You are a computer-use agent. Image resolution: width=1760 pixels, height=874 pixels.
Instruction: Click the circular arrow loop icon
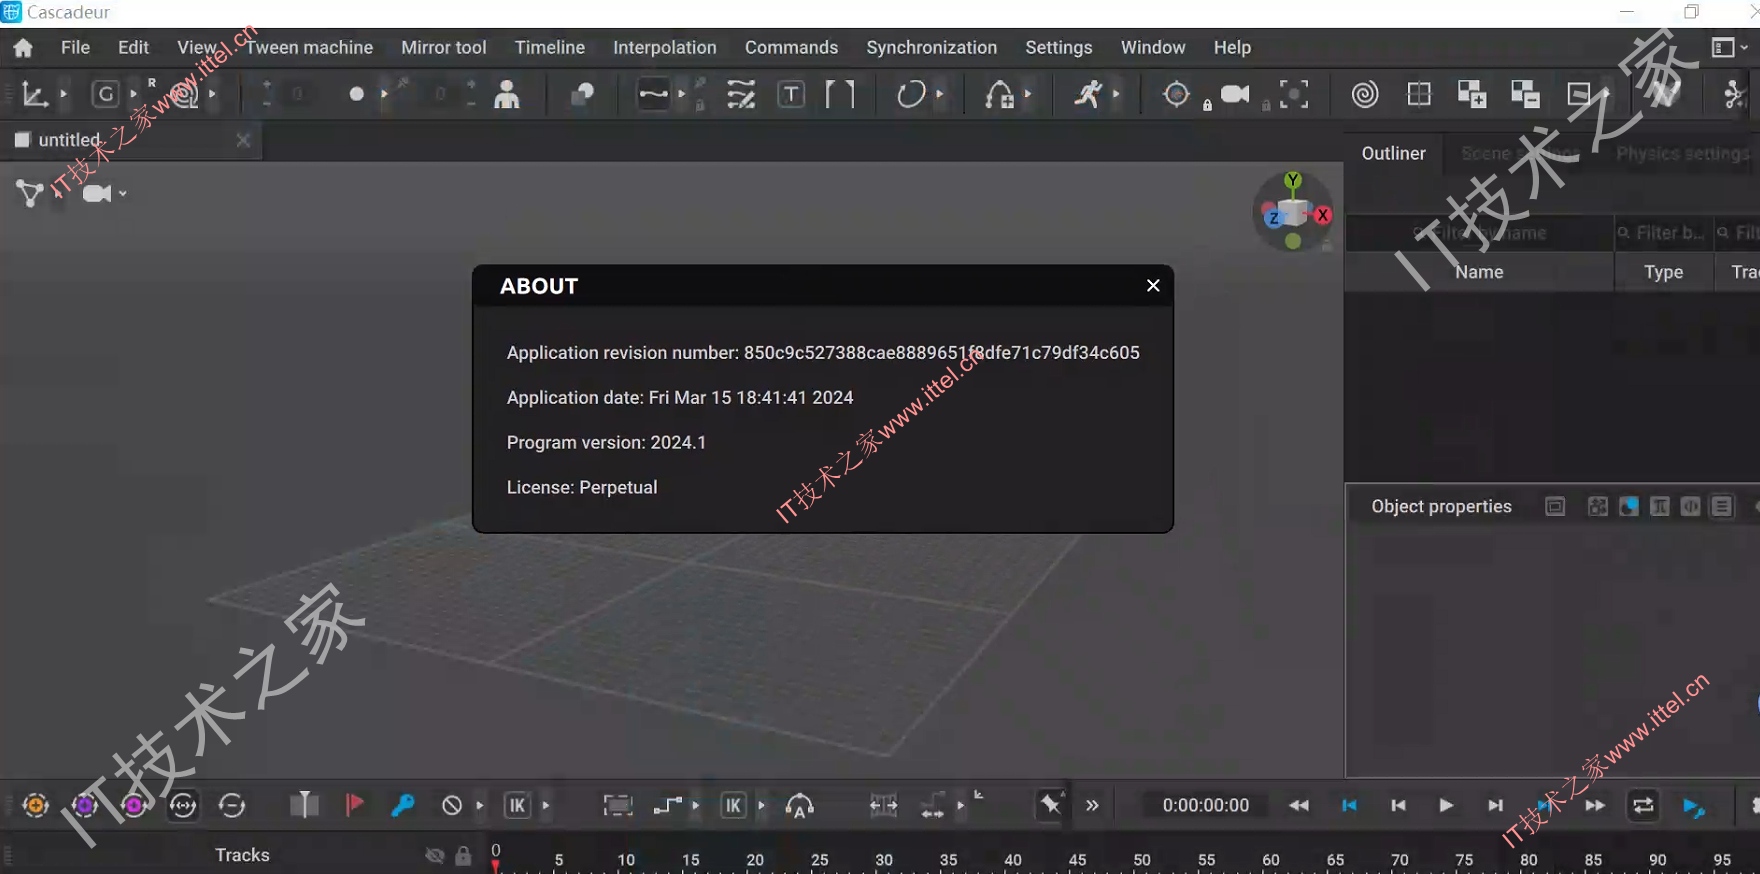point(911,95)
